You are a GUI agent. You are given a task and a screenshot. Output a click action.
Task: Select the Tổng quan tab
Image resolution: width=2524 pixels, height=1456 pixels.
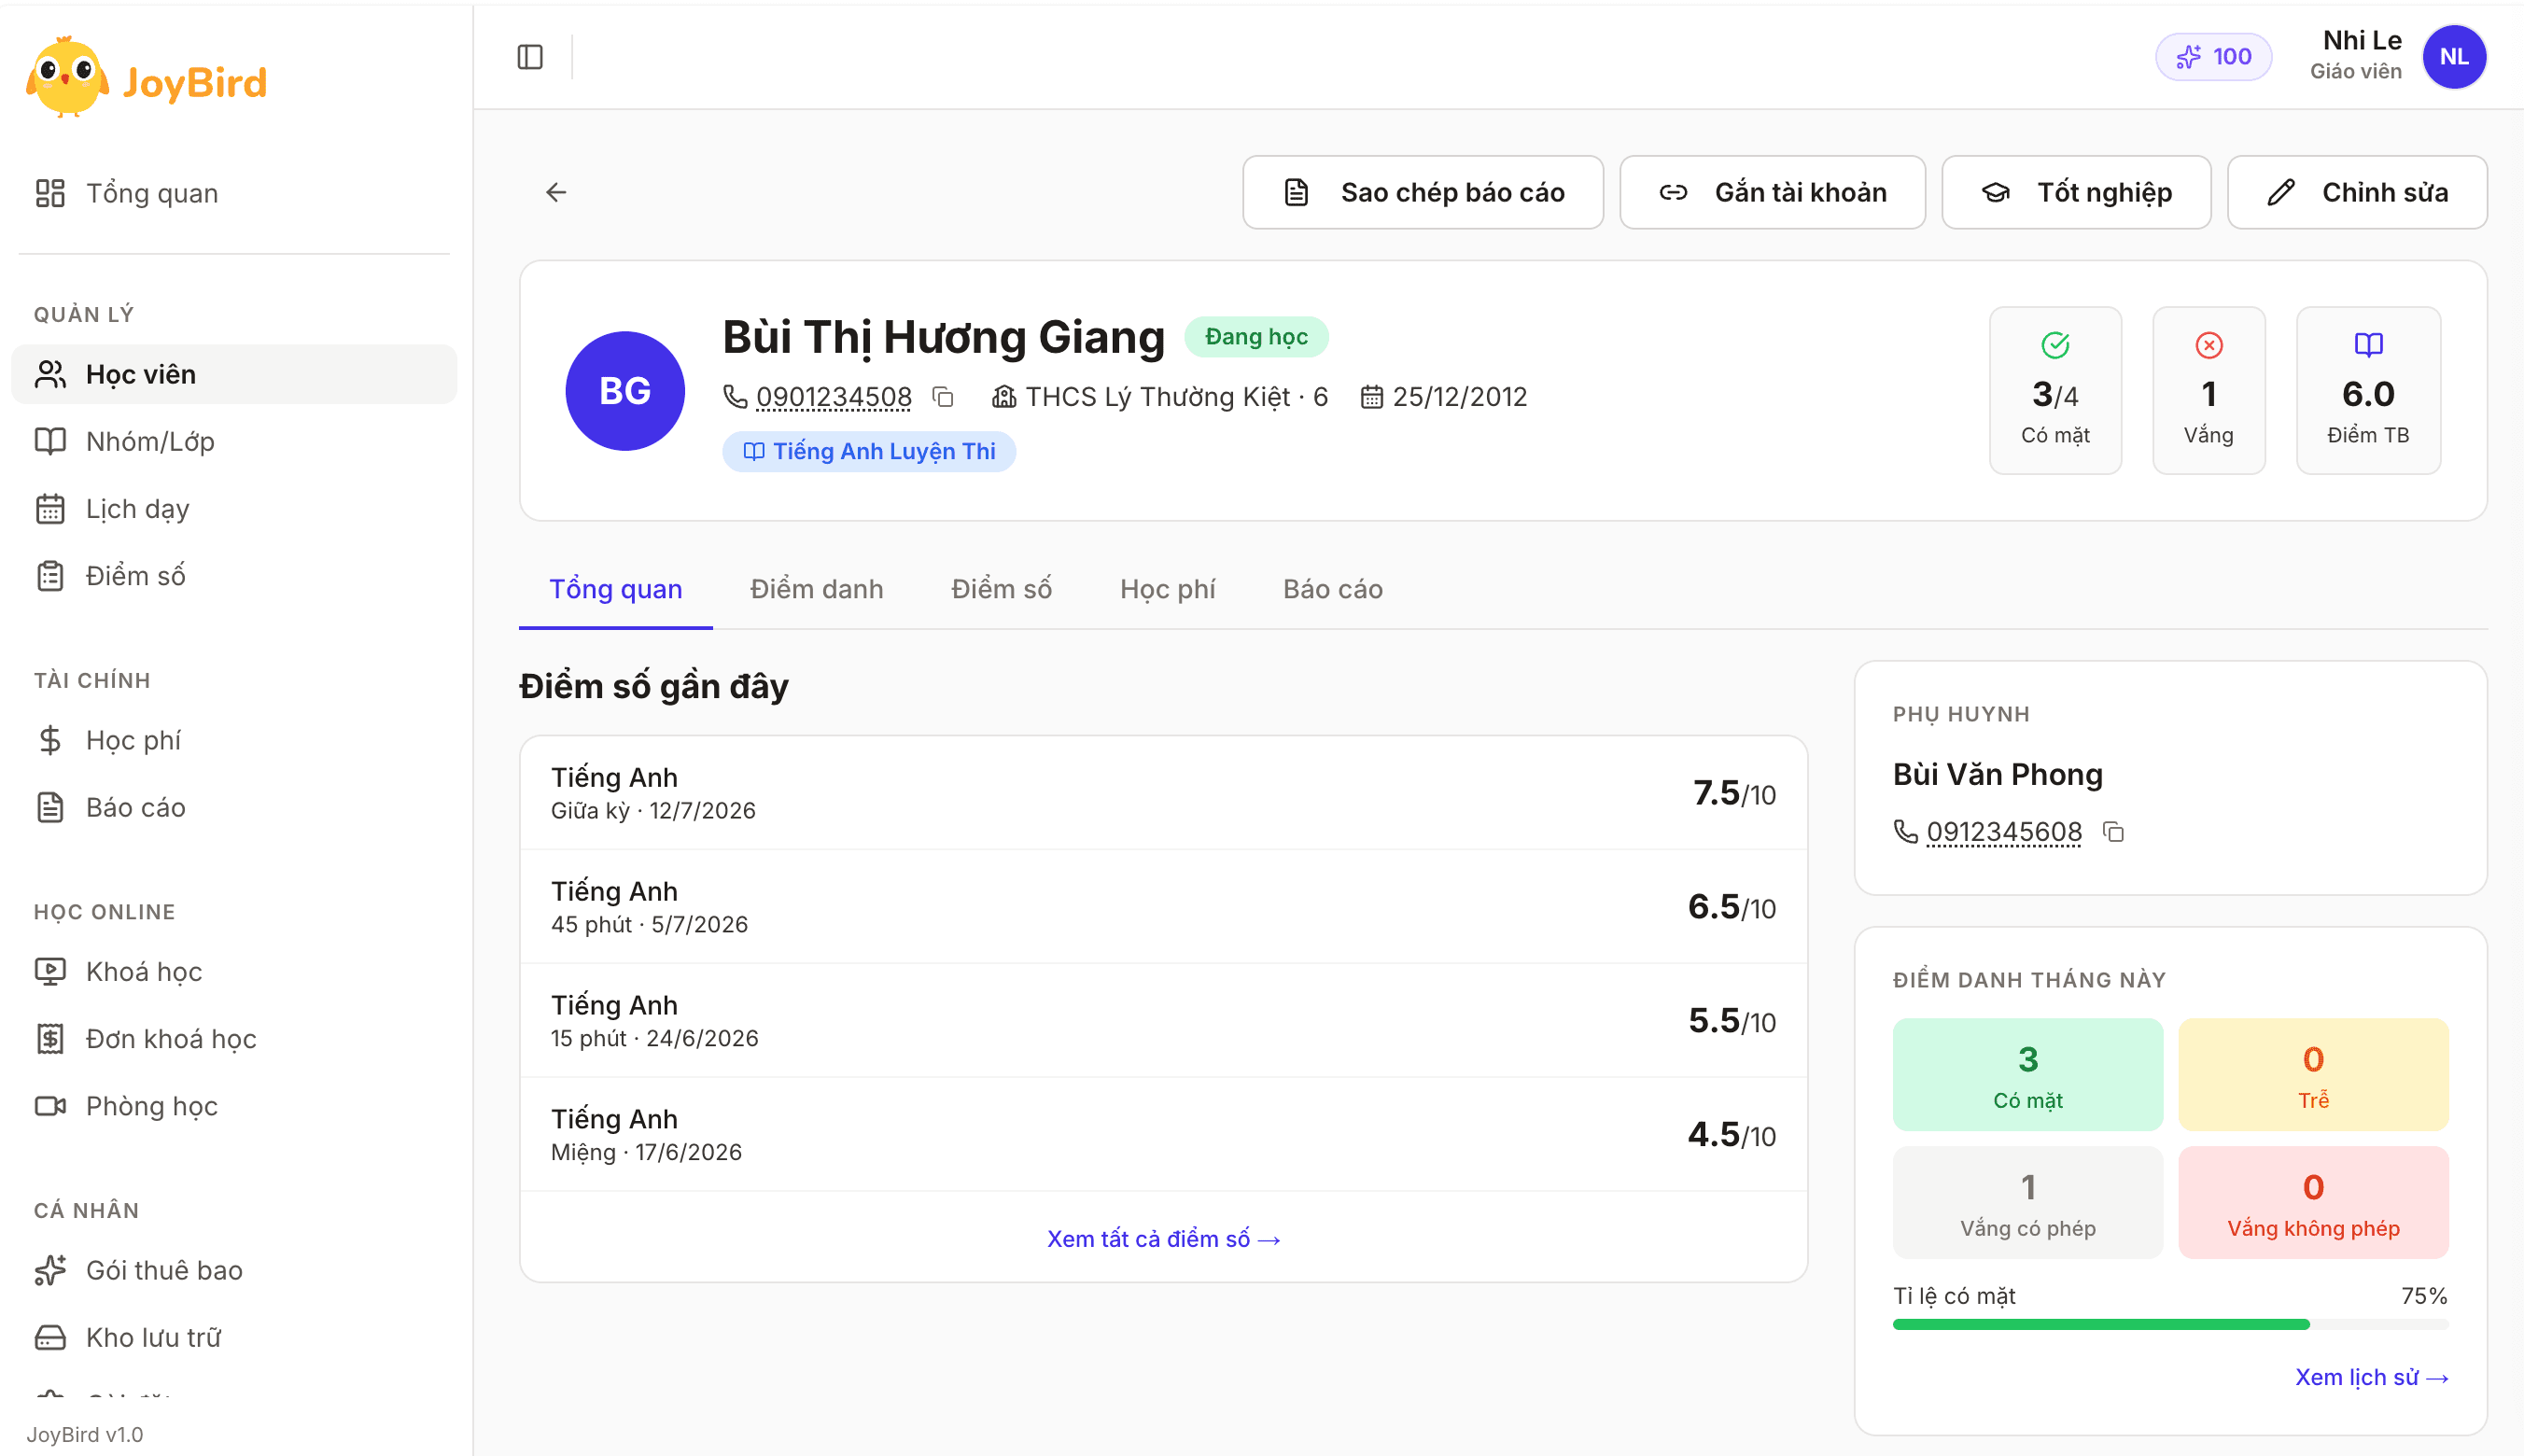point(616,589)
